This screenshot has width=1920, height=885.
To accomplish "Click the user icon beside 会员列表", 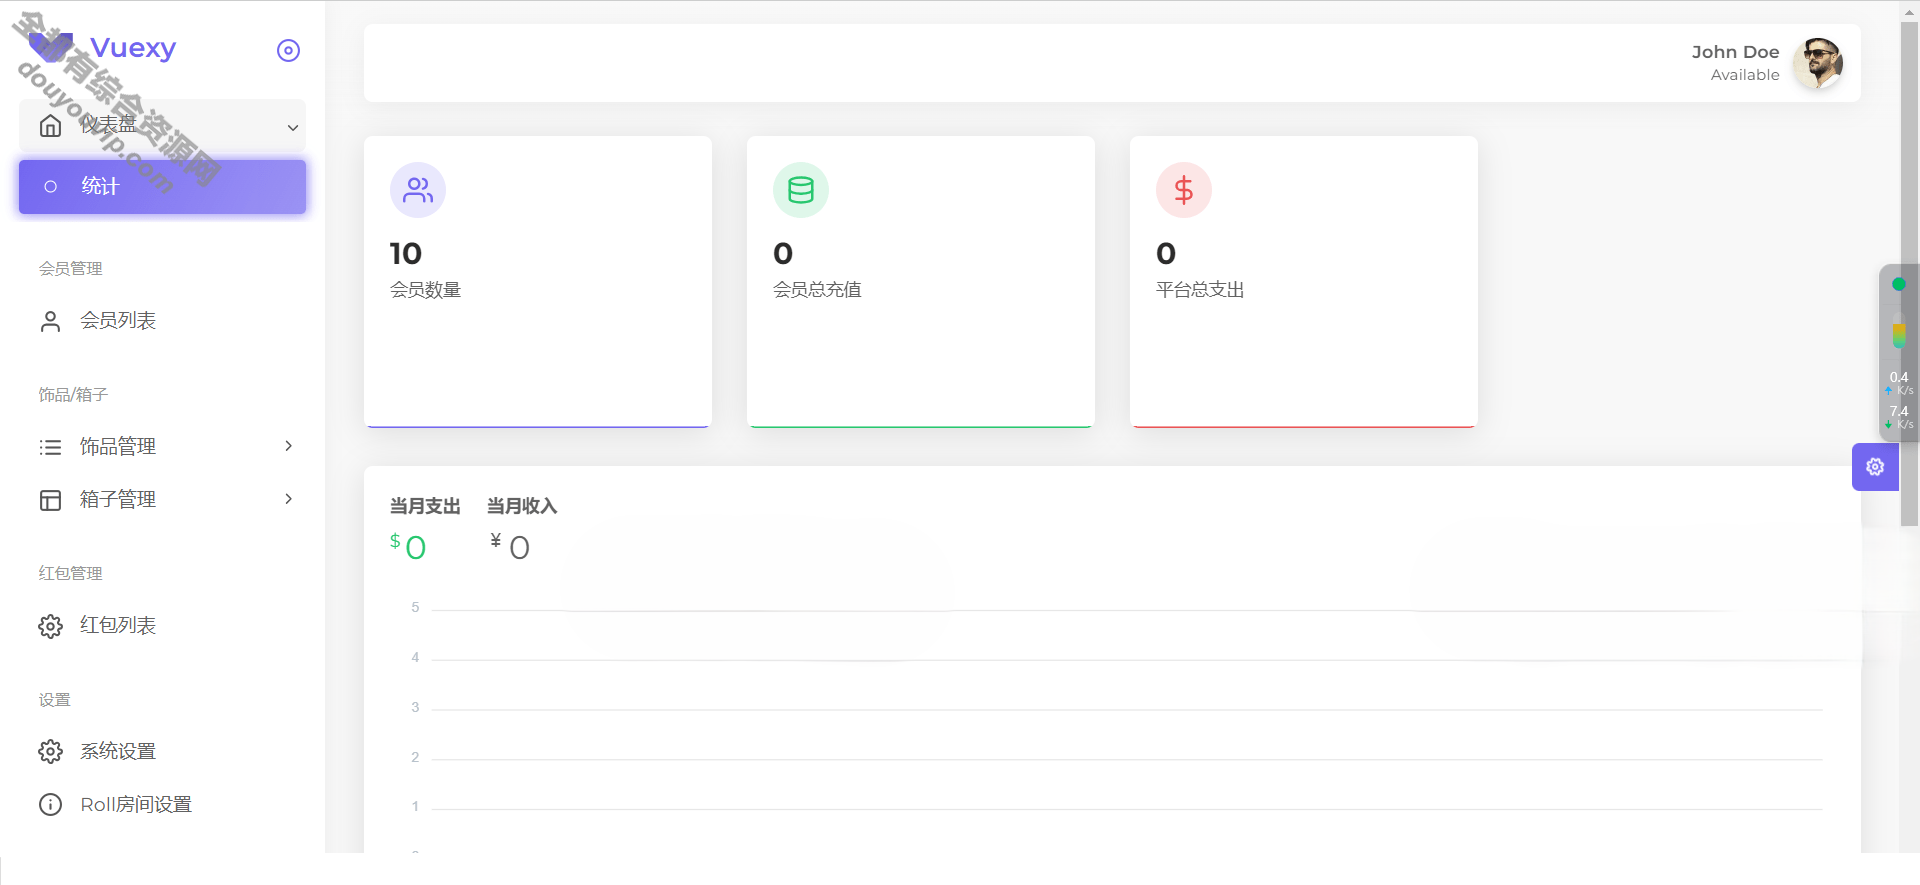I will (x=50, y=321).
